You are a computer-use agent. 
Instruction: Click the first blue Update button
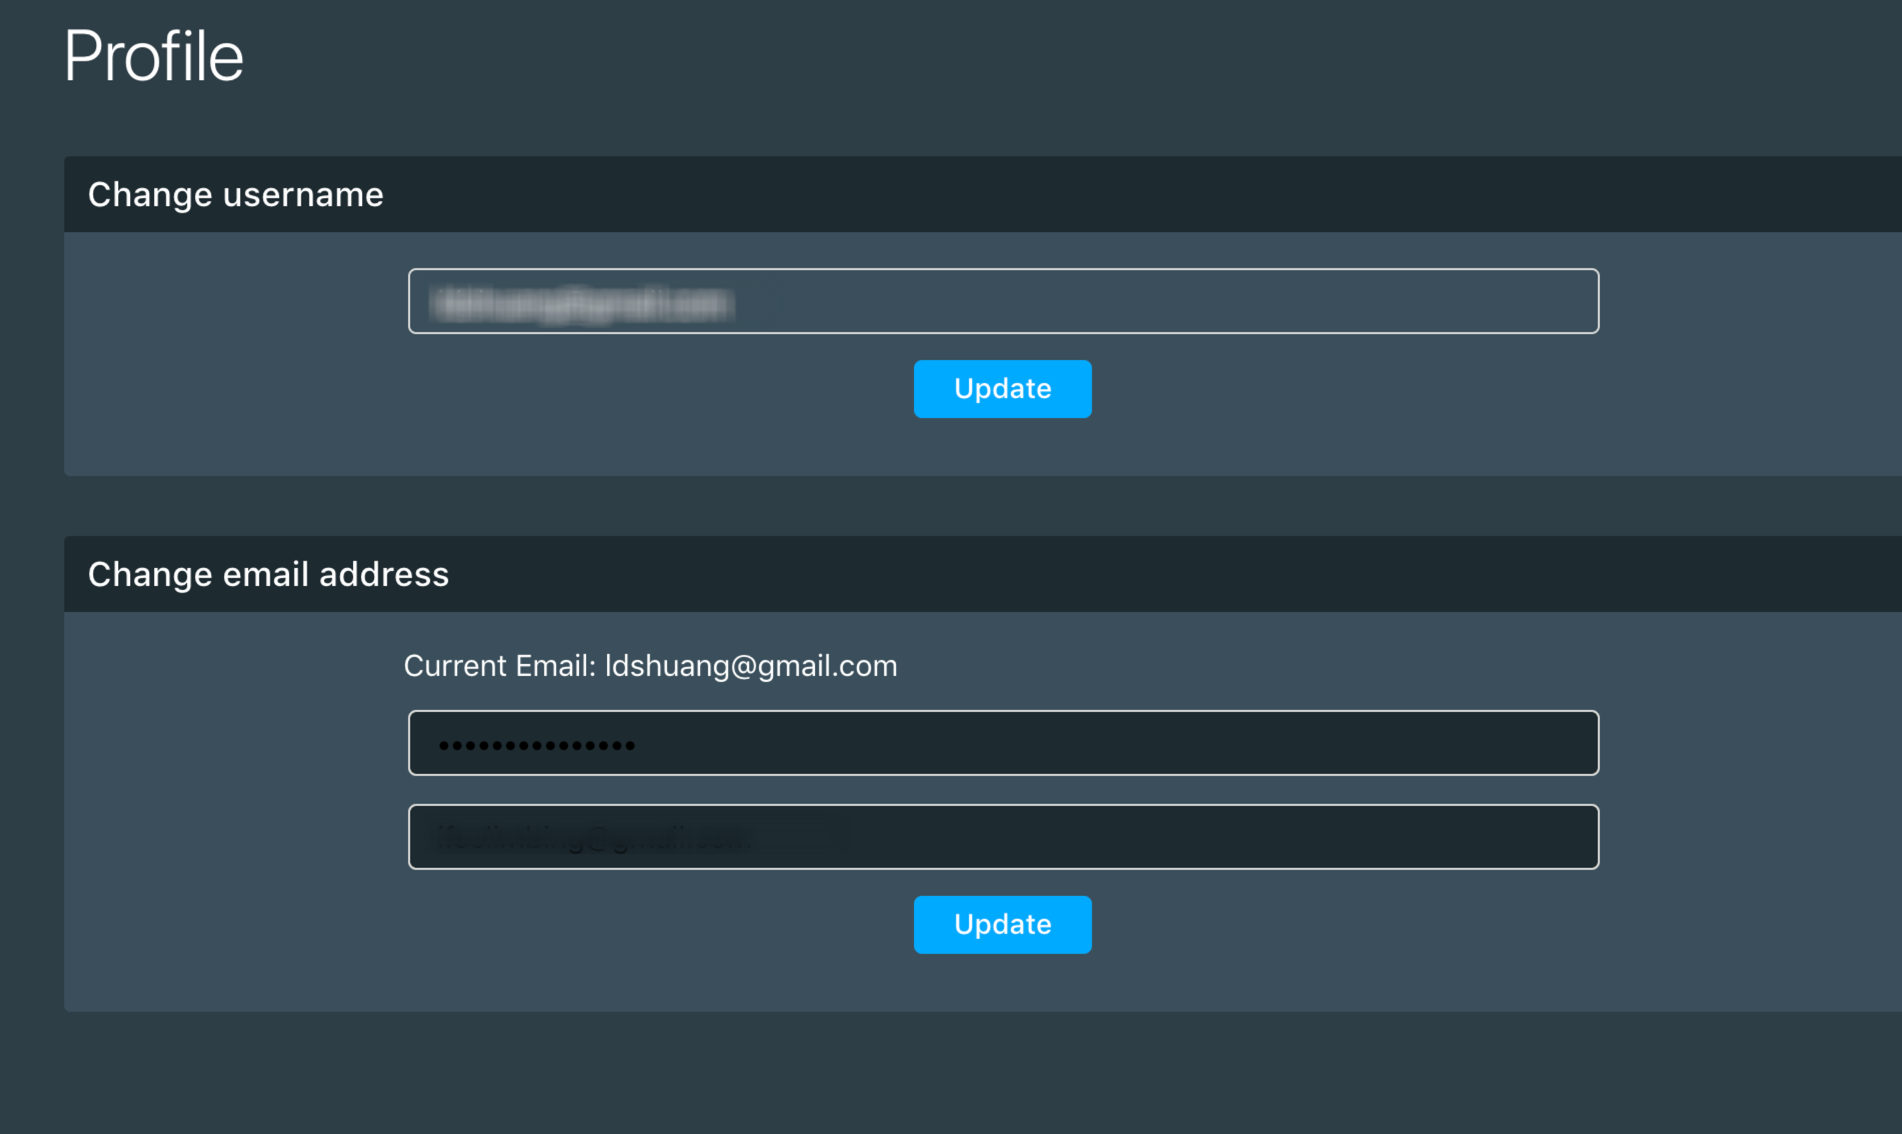coord(1002,389)
